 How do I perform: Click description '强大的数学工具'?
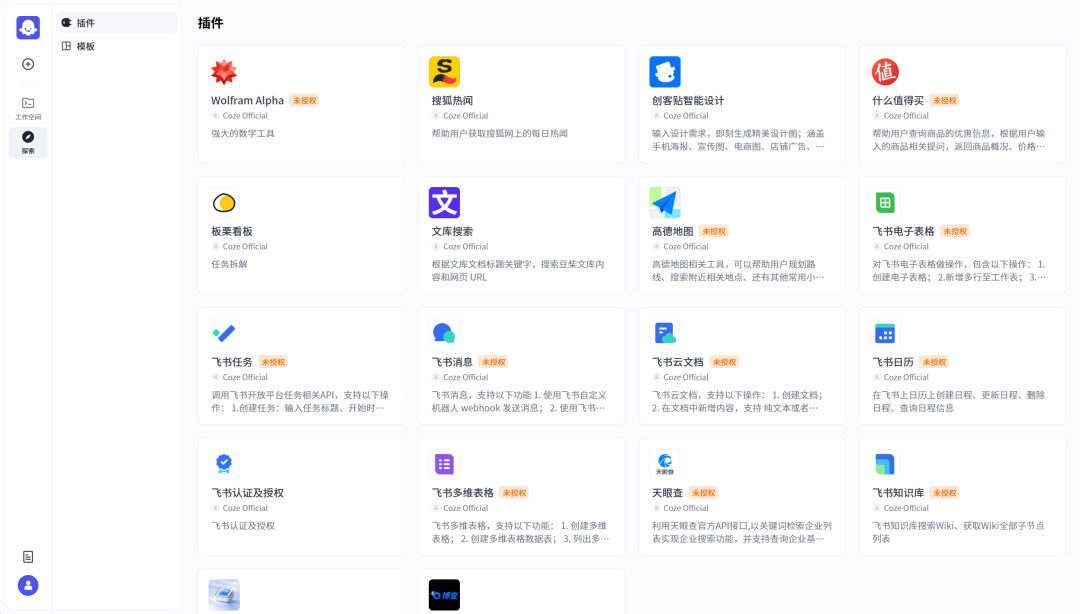(x=242, y=134)
